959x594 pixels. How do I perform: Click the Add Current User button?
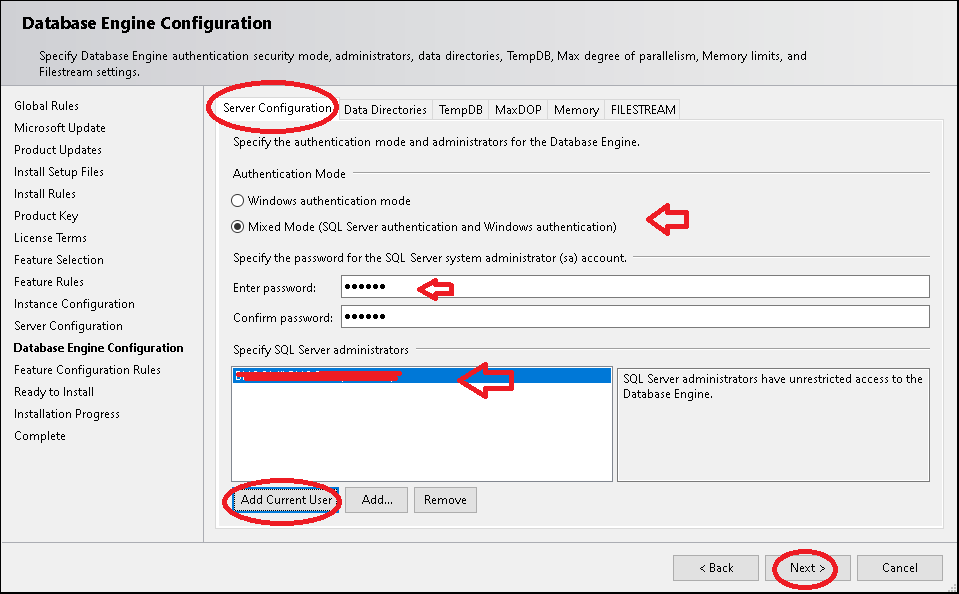click(x=286, y=500)
